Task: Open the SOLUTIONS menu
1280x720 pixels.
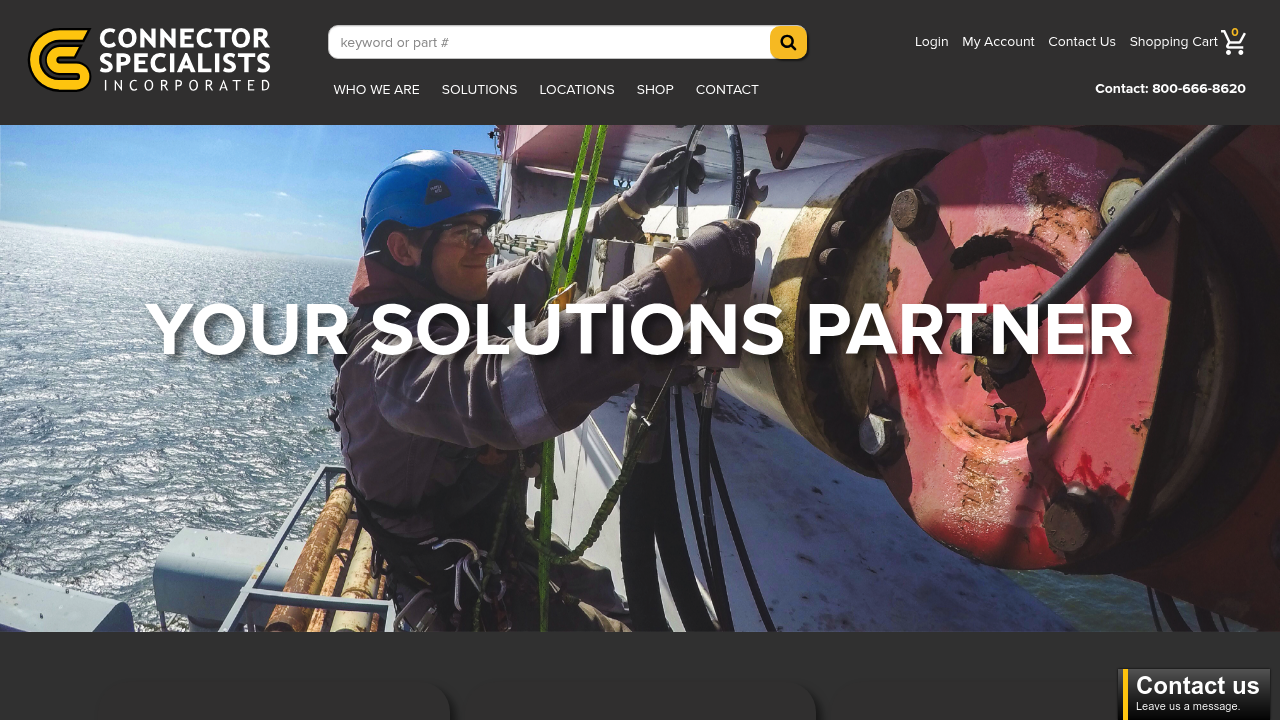Action: (480, 90)
